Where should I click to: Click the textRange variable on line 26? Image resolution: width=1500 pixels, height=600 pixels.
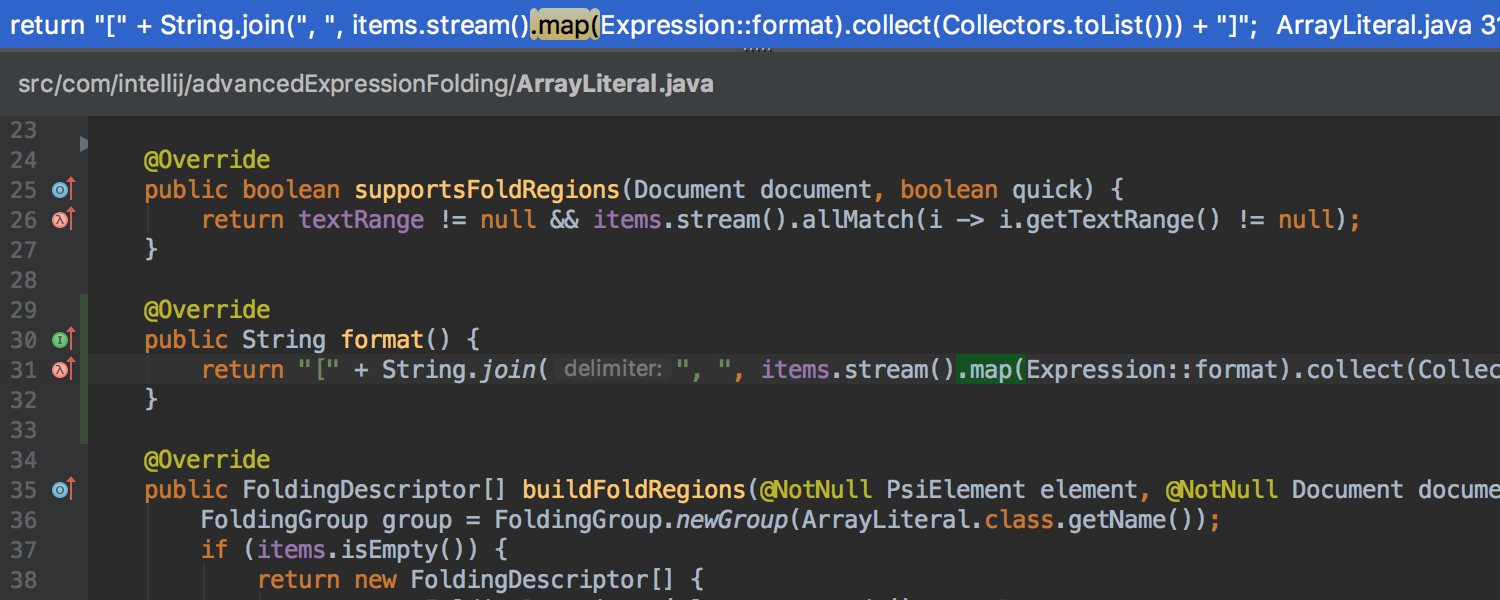click(361, 220)
